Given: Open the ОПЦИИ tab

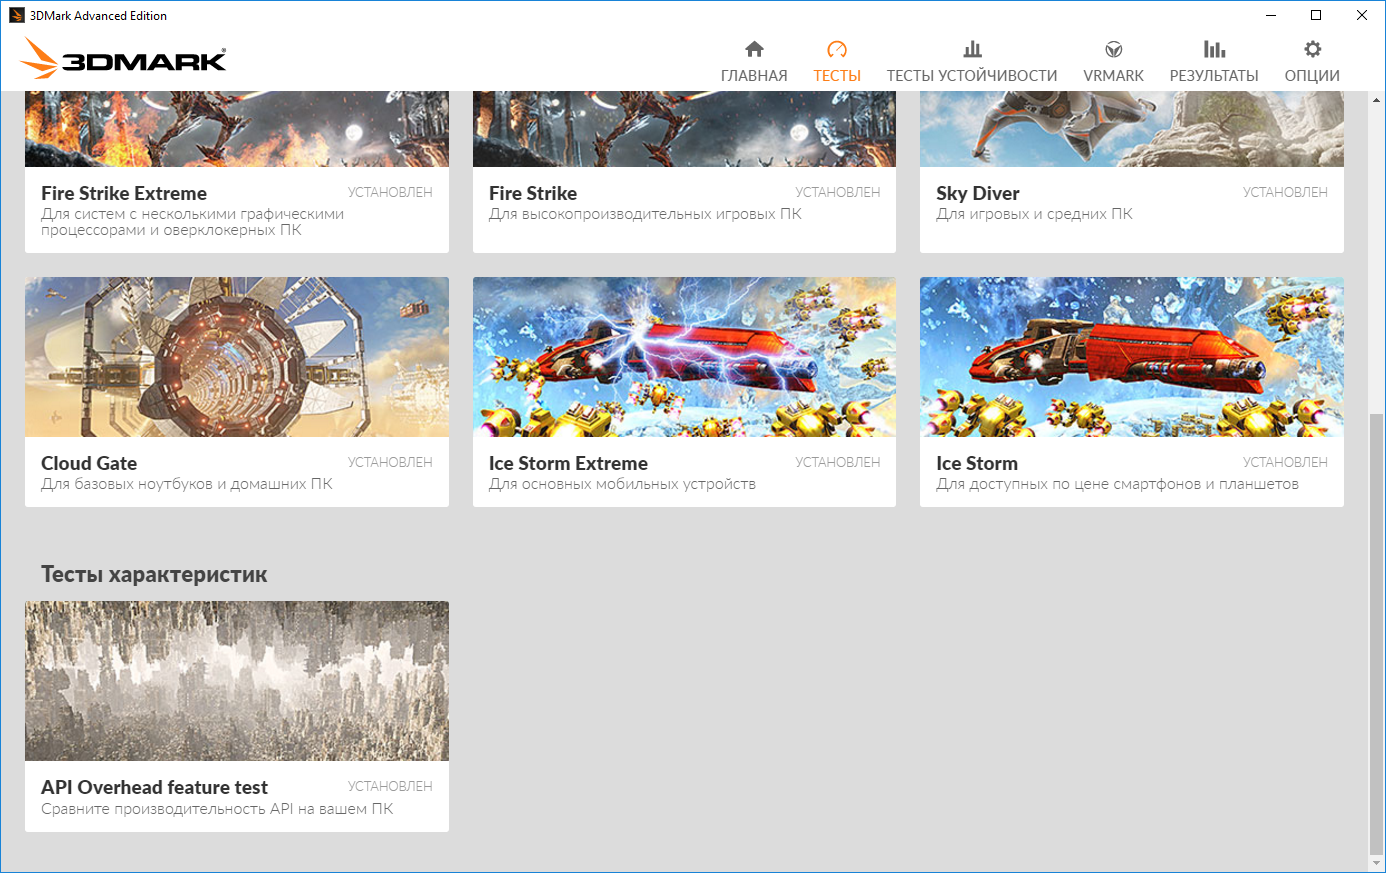Looking at the screenshot, I should [x=1312, y=76].
